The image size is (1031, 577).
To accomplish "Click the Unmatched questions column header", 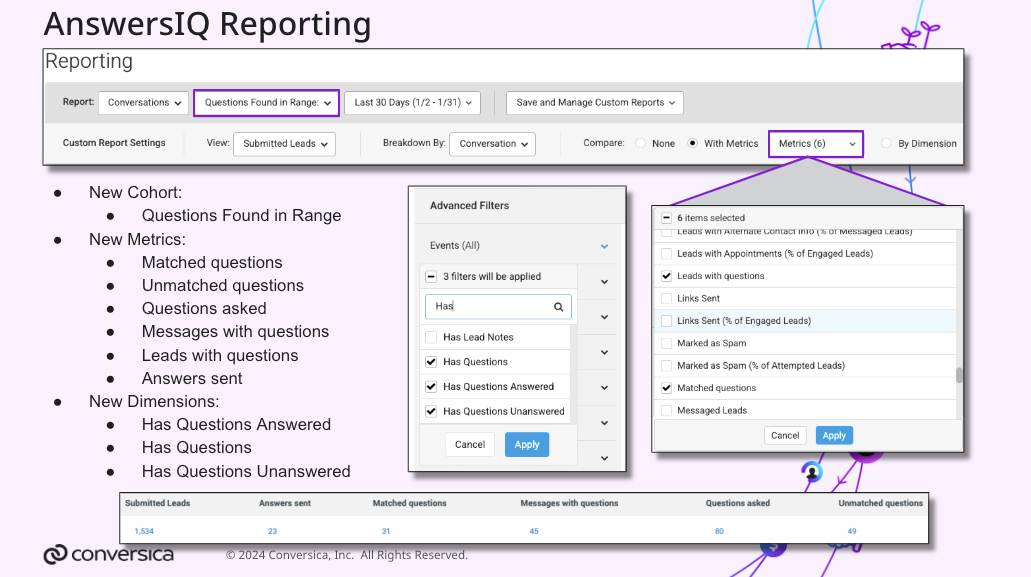I will pyautogui.click(x=880, y=503).
